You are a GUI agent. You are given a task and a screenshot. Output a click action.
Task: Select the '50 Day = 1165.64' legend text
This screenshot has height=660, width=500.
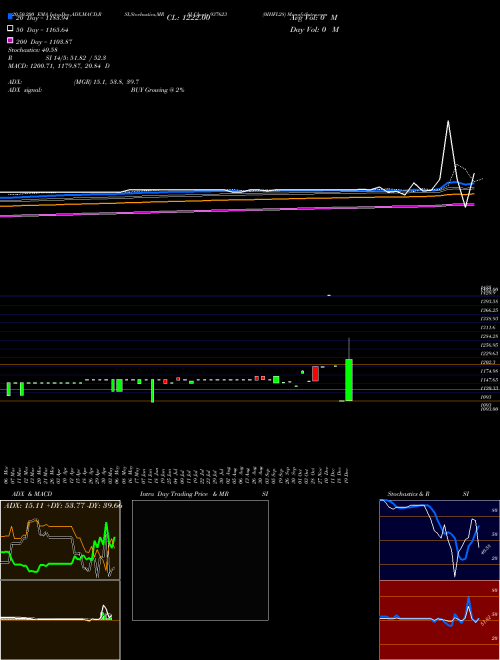coord(42,30)
